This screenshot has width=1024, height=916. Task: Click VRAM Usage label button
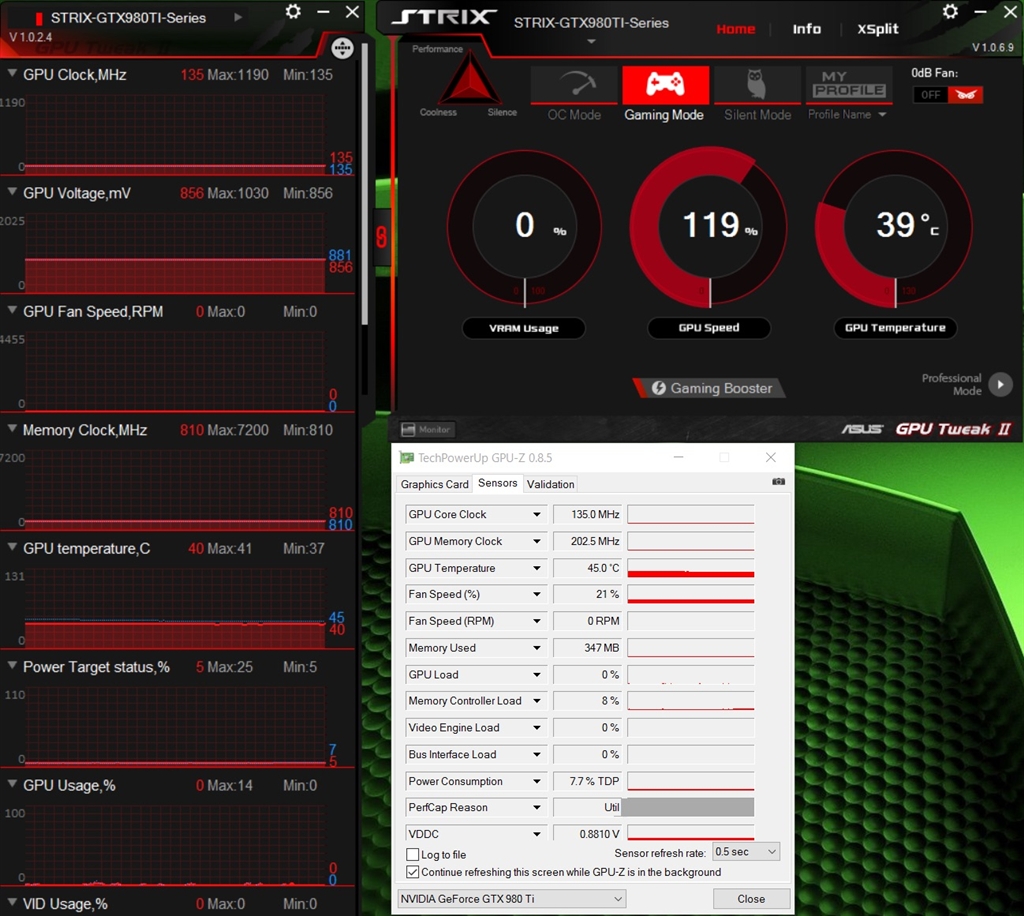pyautogui.click(x=524, y=328)
